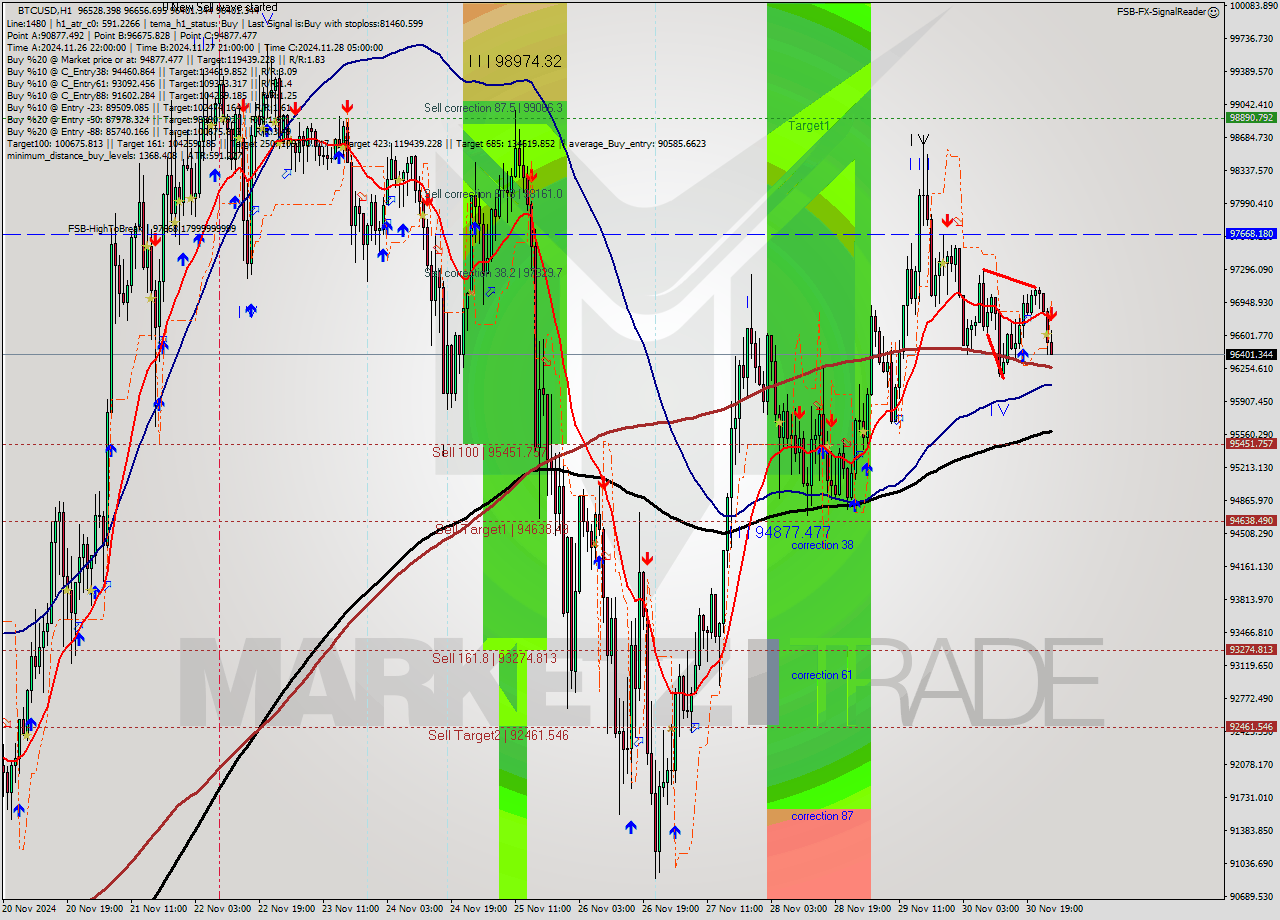Click the smiley face icon beside FSB-FX-SignalReader
The height and width of the screenshot is (920, 1280).
point(1213,11)
